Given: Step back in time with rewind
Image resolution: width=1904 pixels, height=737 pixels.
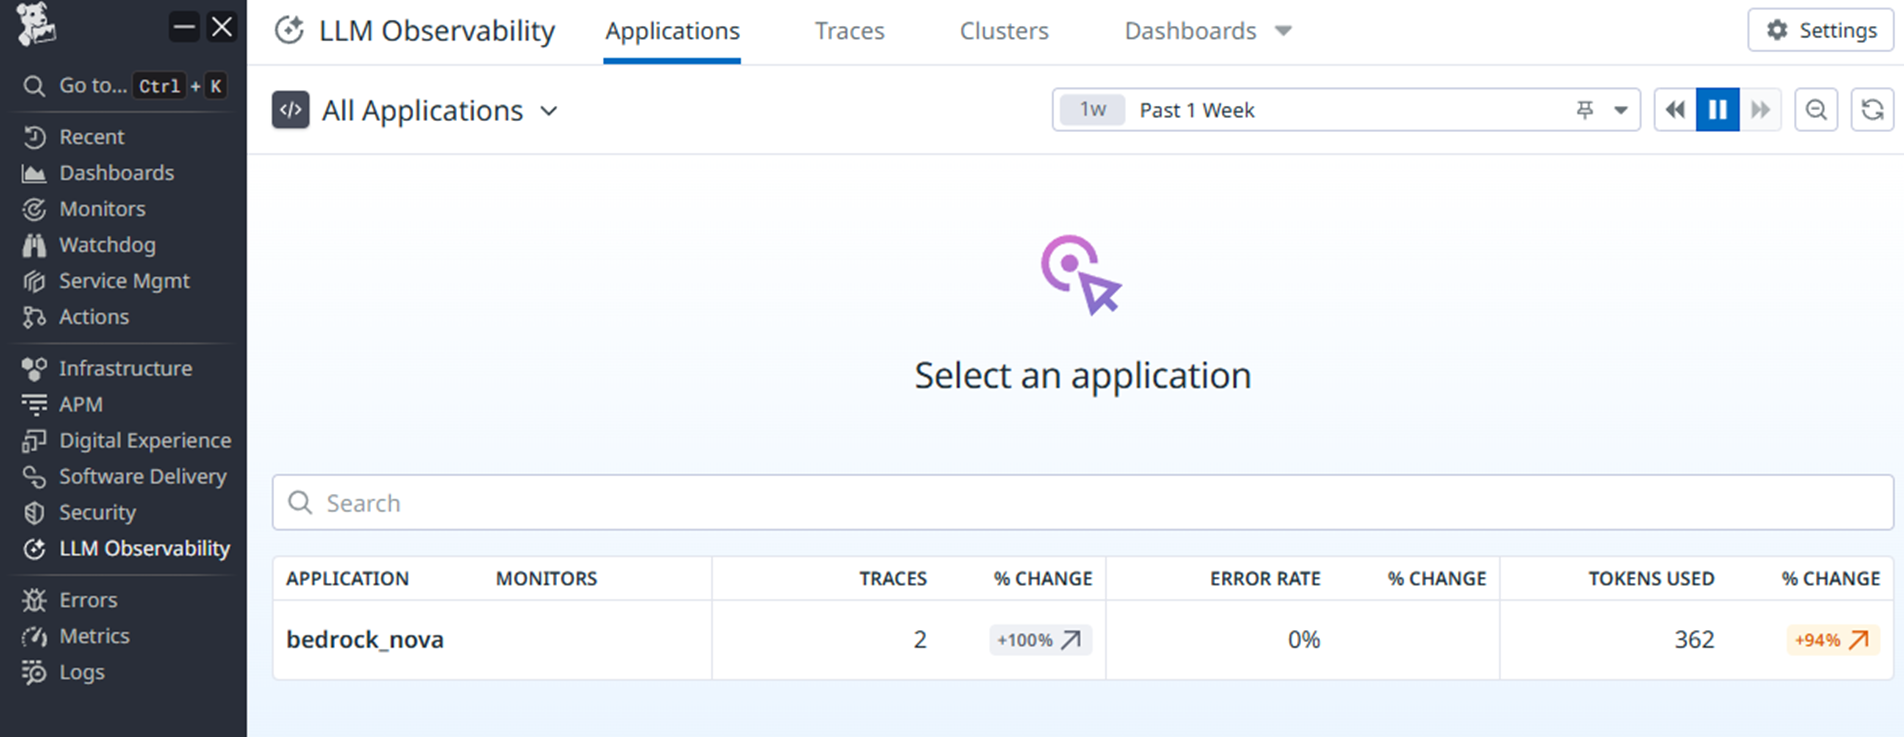Looking at the screenshot, I should pos(1675,110).
